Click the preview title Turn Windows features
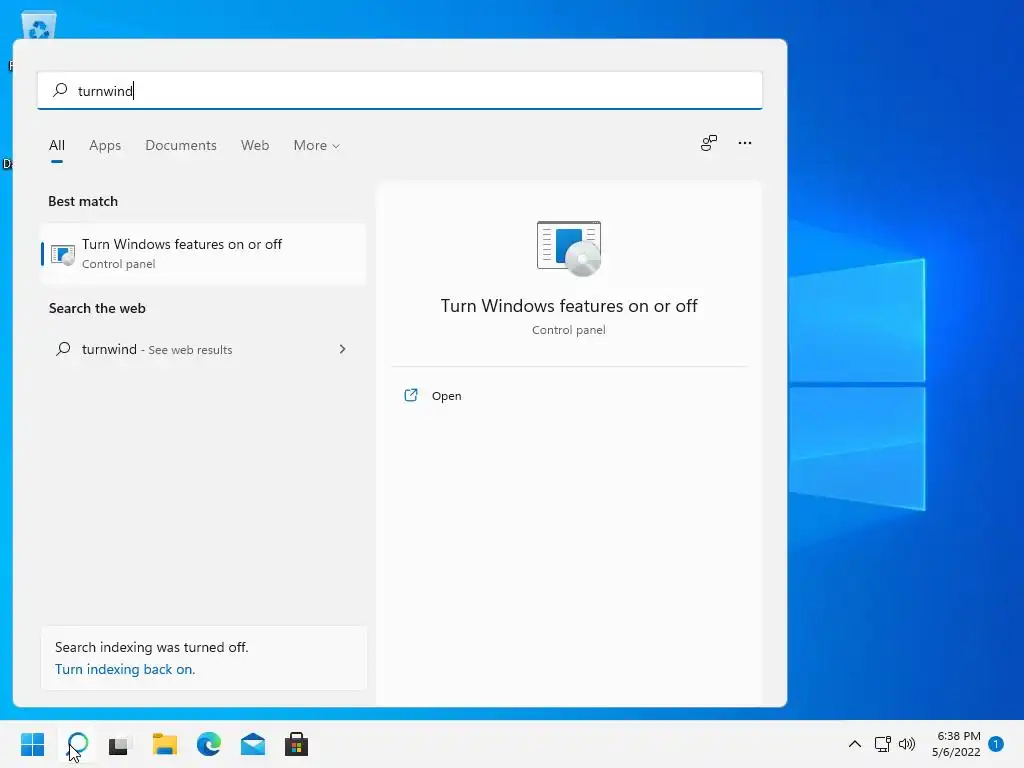This screenshot has height=768, width=1024. pyautogui.click(x=569, y=306)
